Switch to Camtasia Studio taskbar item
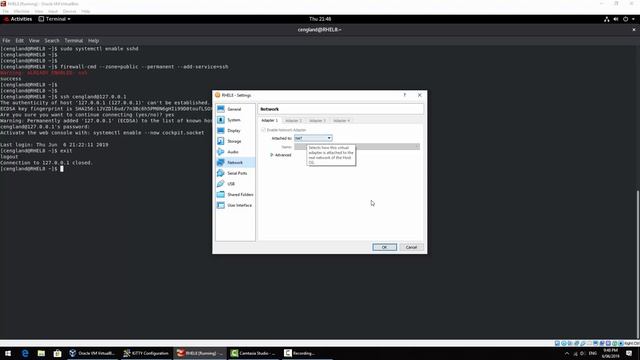Screen dimensions: 640x360 click(x=253, y=353)
